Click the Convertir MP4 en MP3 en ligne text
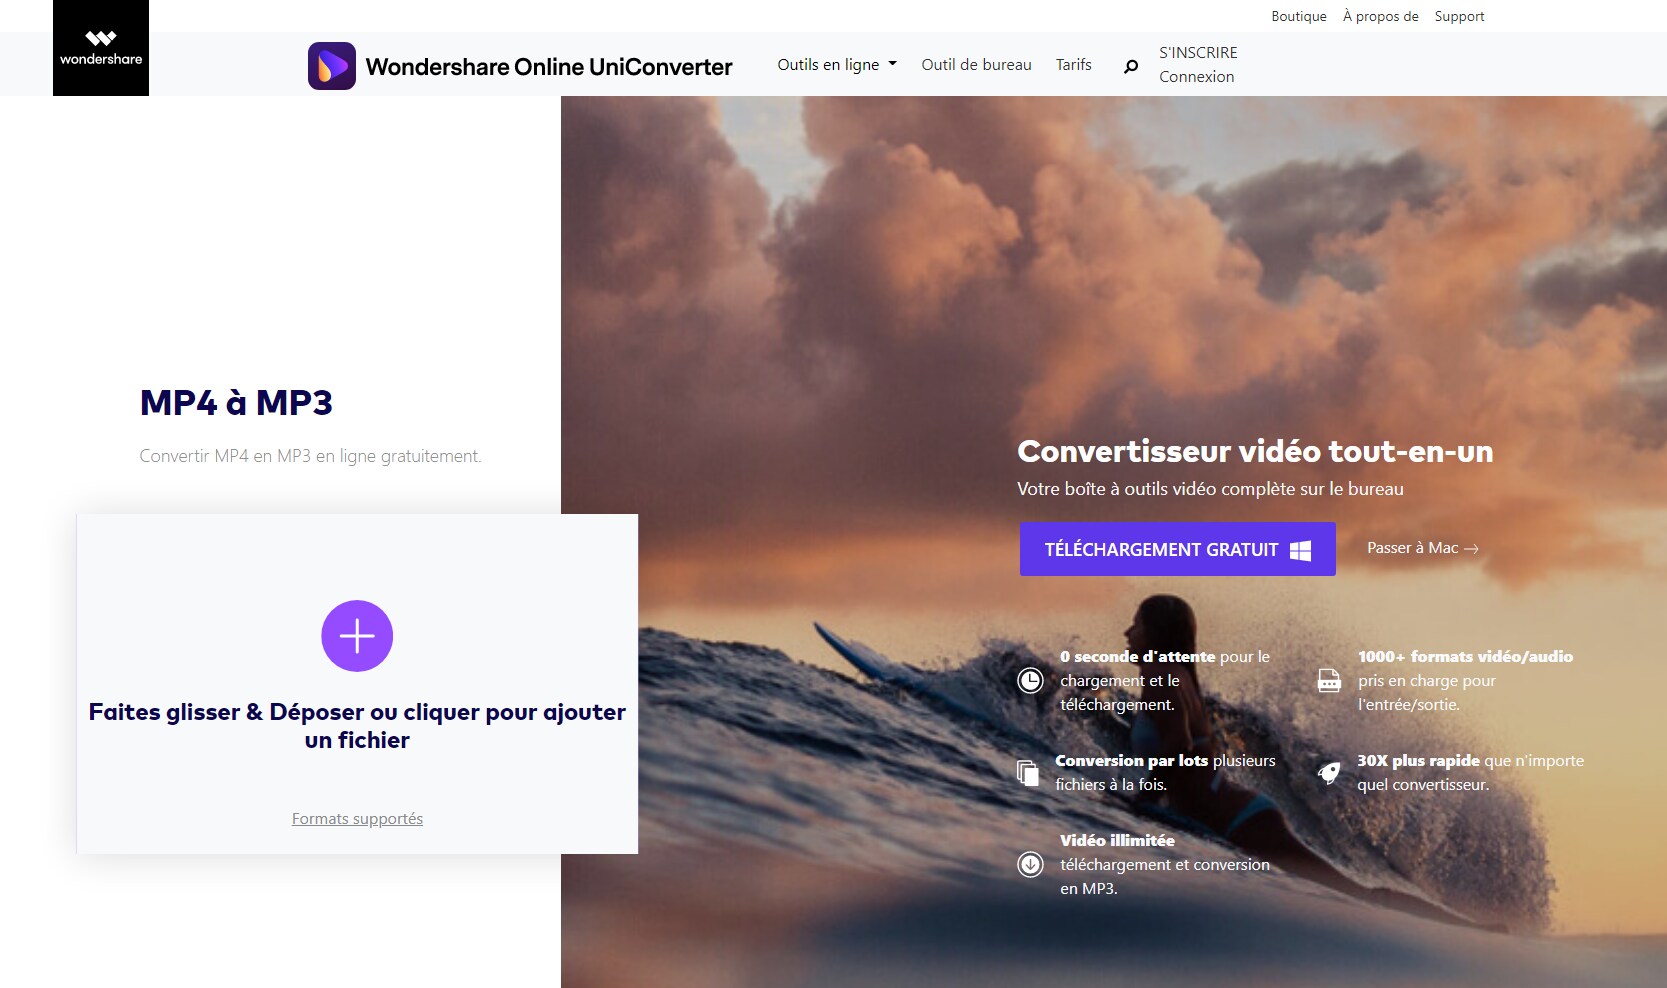 310,456
